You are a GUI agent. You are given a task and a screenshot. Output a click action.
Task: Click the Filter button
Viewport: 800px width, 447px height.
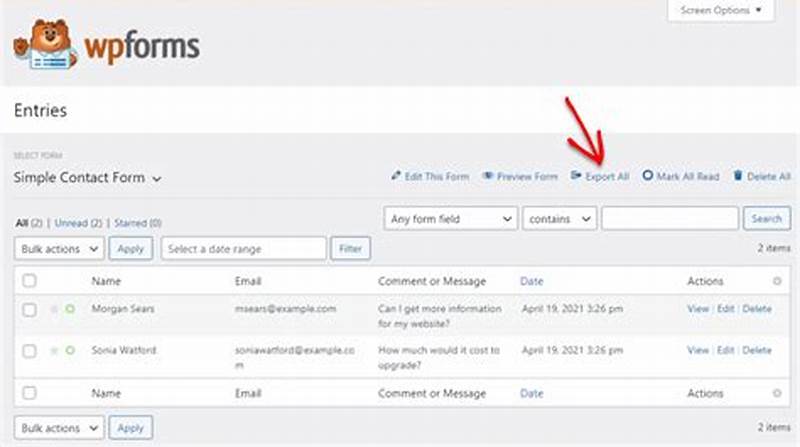pos(351,249)
